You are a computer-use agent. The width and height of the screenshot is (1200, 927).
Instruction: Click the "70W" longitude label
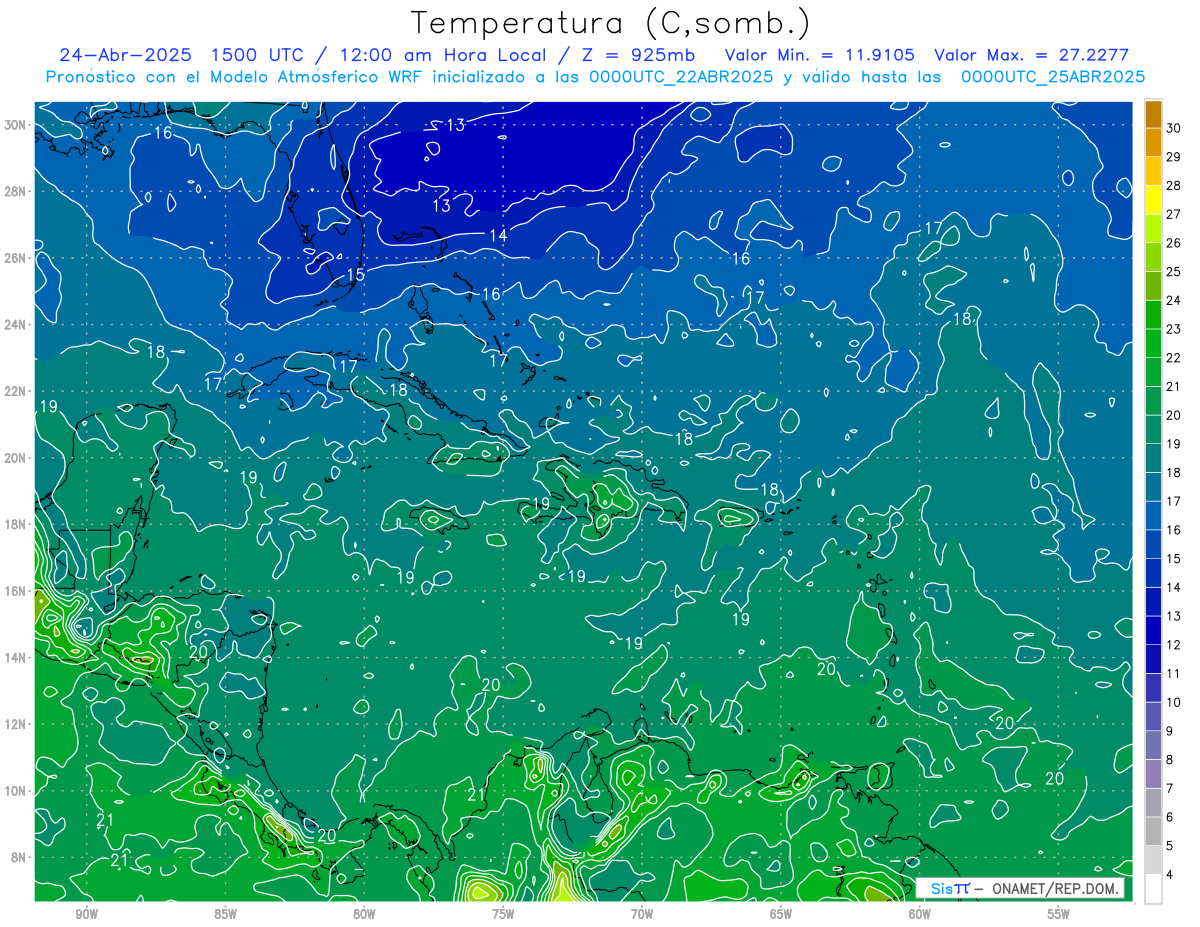pyautogui.click(x=642, y=914)
